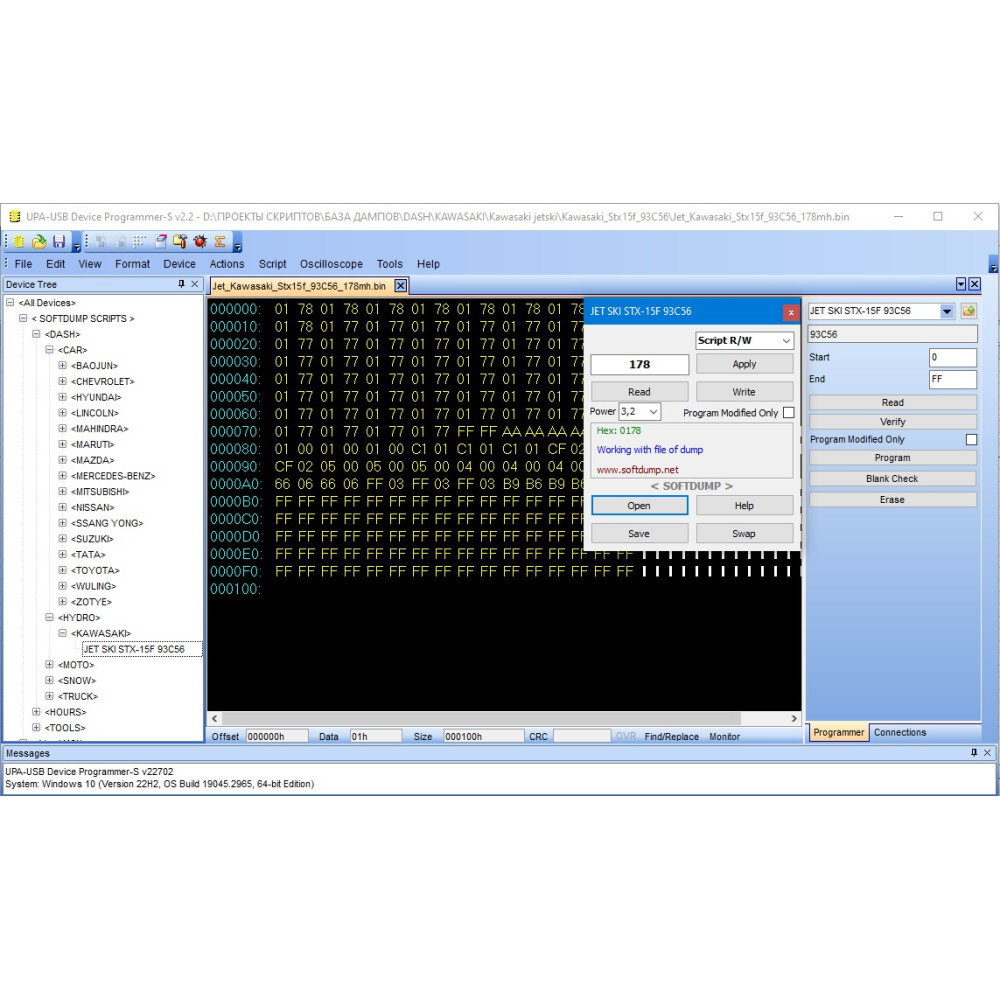Image resolution: width=1000 pixels, height=1000 pixels.
Task: Click Verify in Programmer panel
Action: [892, 422]
